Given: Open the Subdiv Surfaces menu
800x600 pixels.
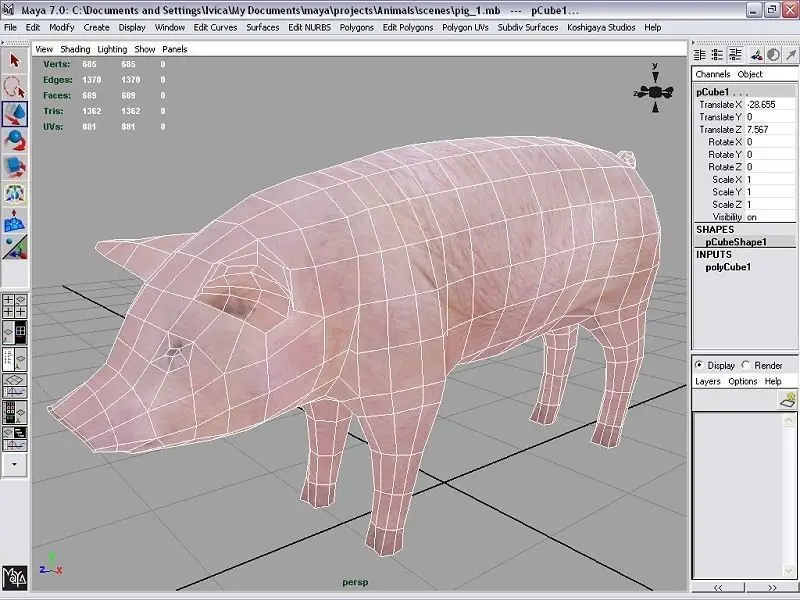Looking at the screenshot, I should (x=528, y=28).
